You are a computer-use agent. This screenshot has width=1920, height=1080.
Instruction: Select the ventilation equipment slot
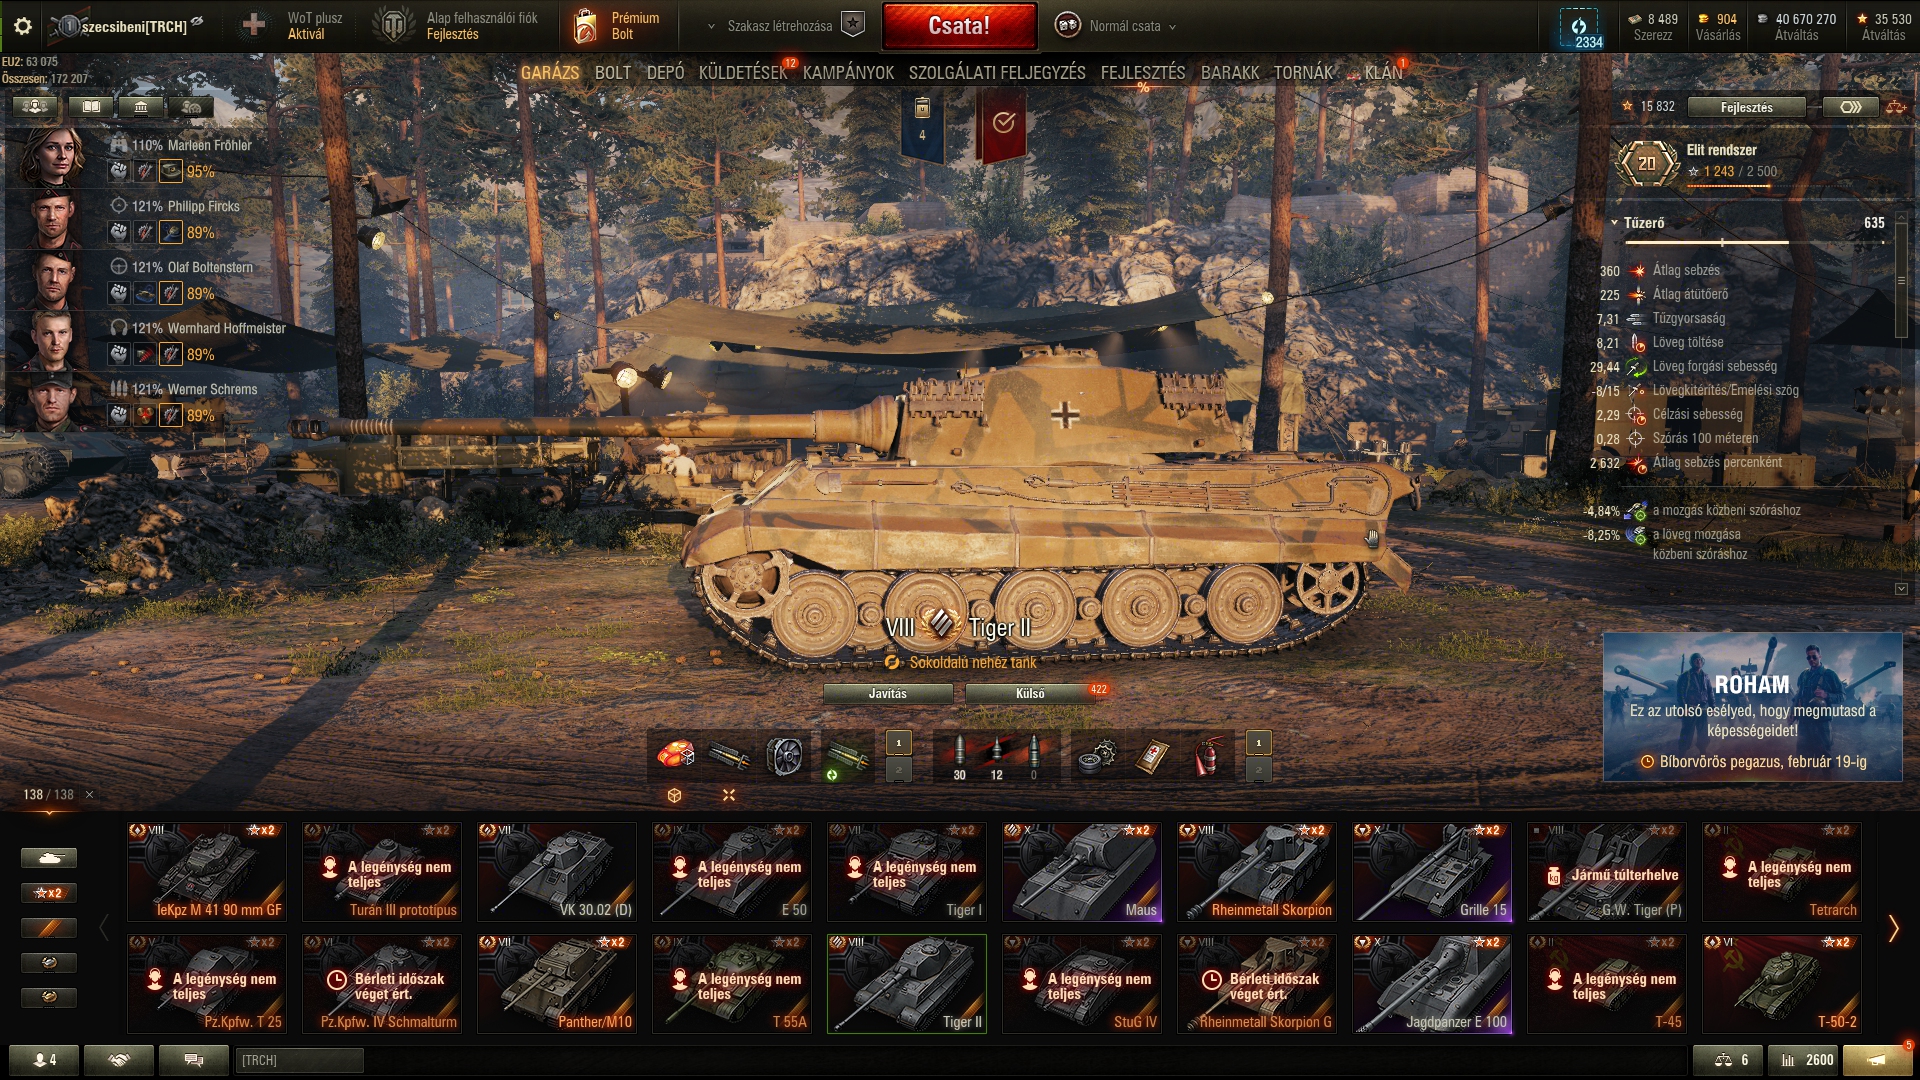pos(785,757)
